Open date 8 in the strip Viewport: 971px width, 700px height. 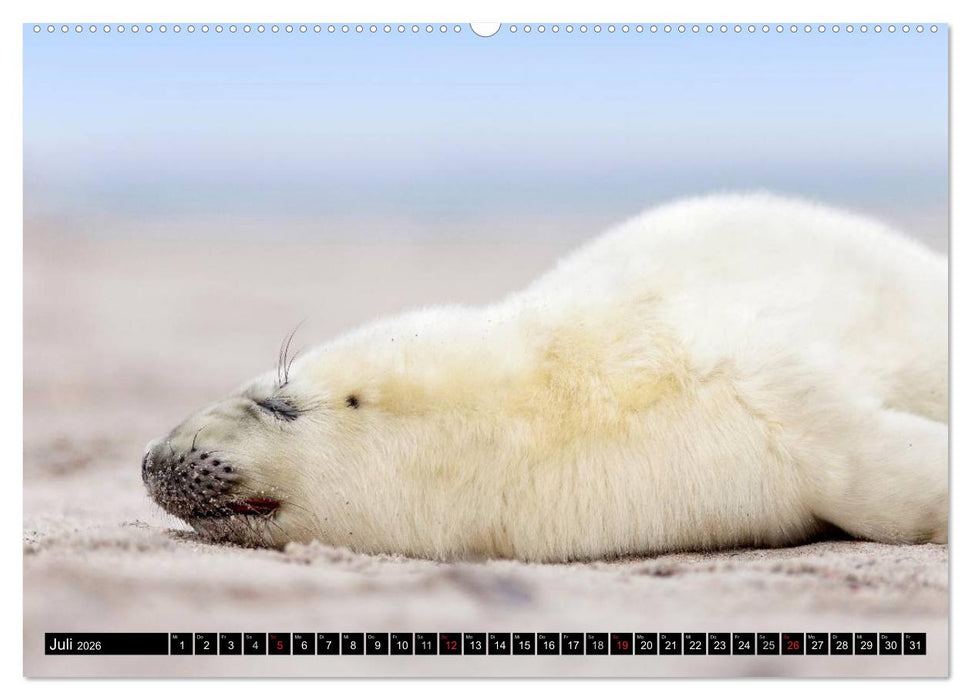[354, 644]
